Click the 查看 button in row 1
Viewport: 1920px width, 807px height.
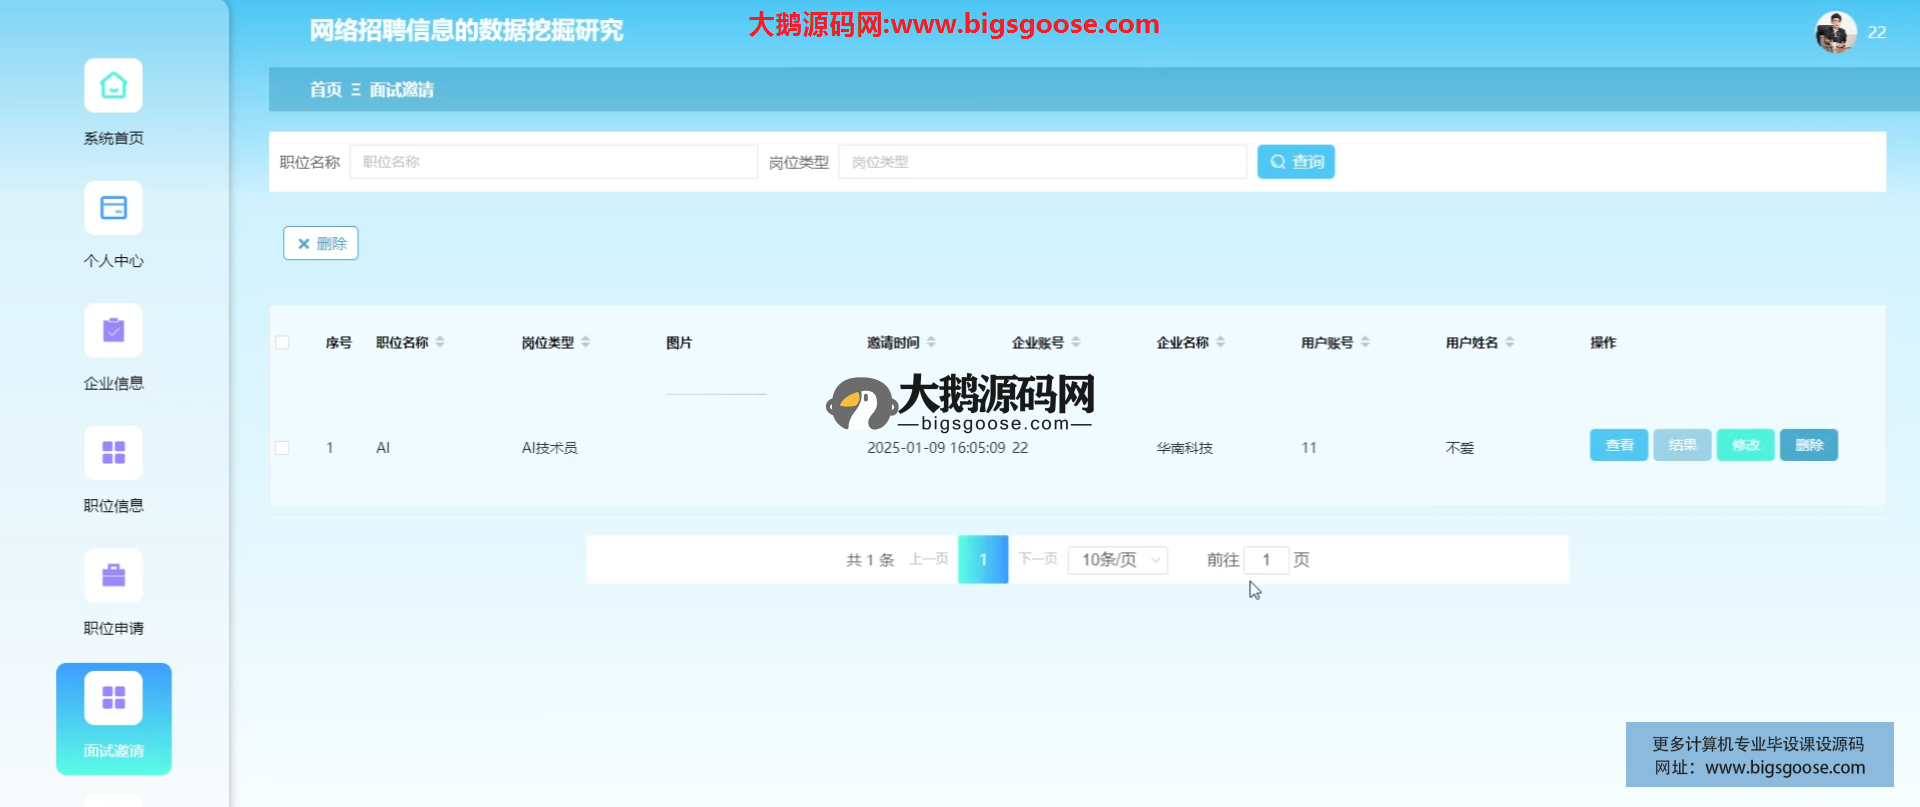(1618, 445)
